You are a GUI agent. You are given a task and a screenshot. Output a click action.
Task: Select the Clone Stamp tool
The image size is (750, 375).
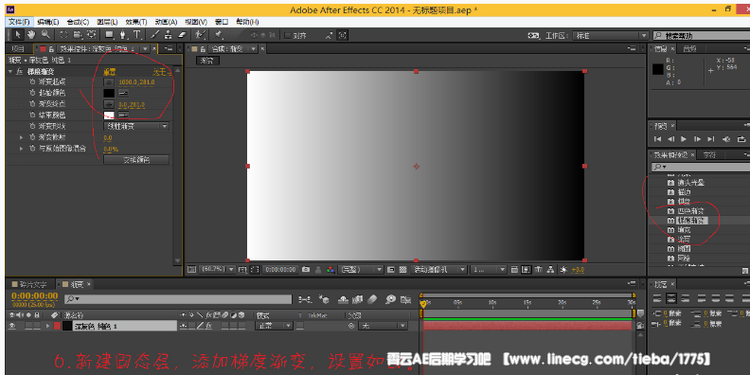168,34
